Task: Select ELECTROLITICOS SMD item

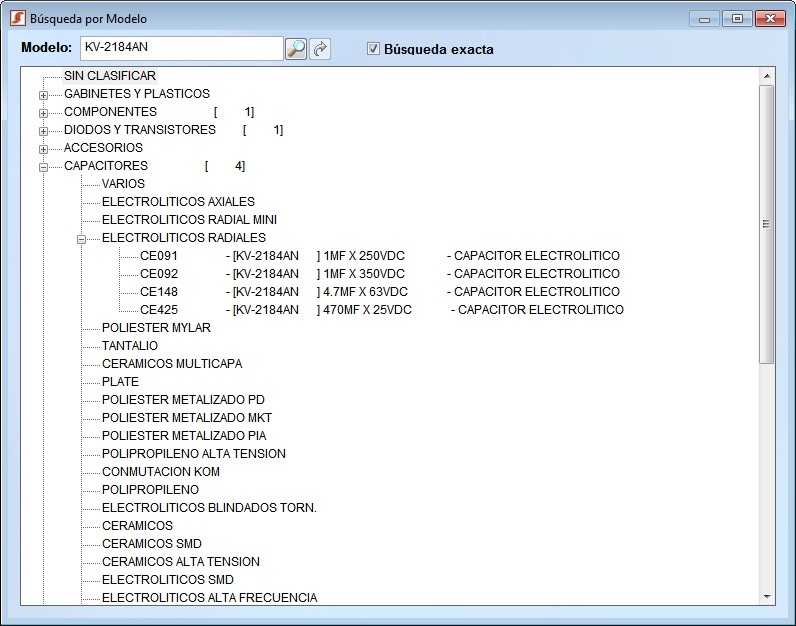Action: pos(168,579)
